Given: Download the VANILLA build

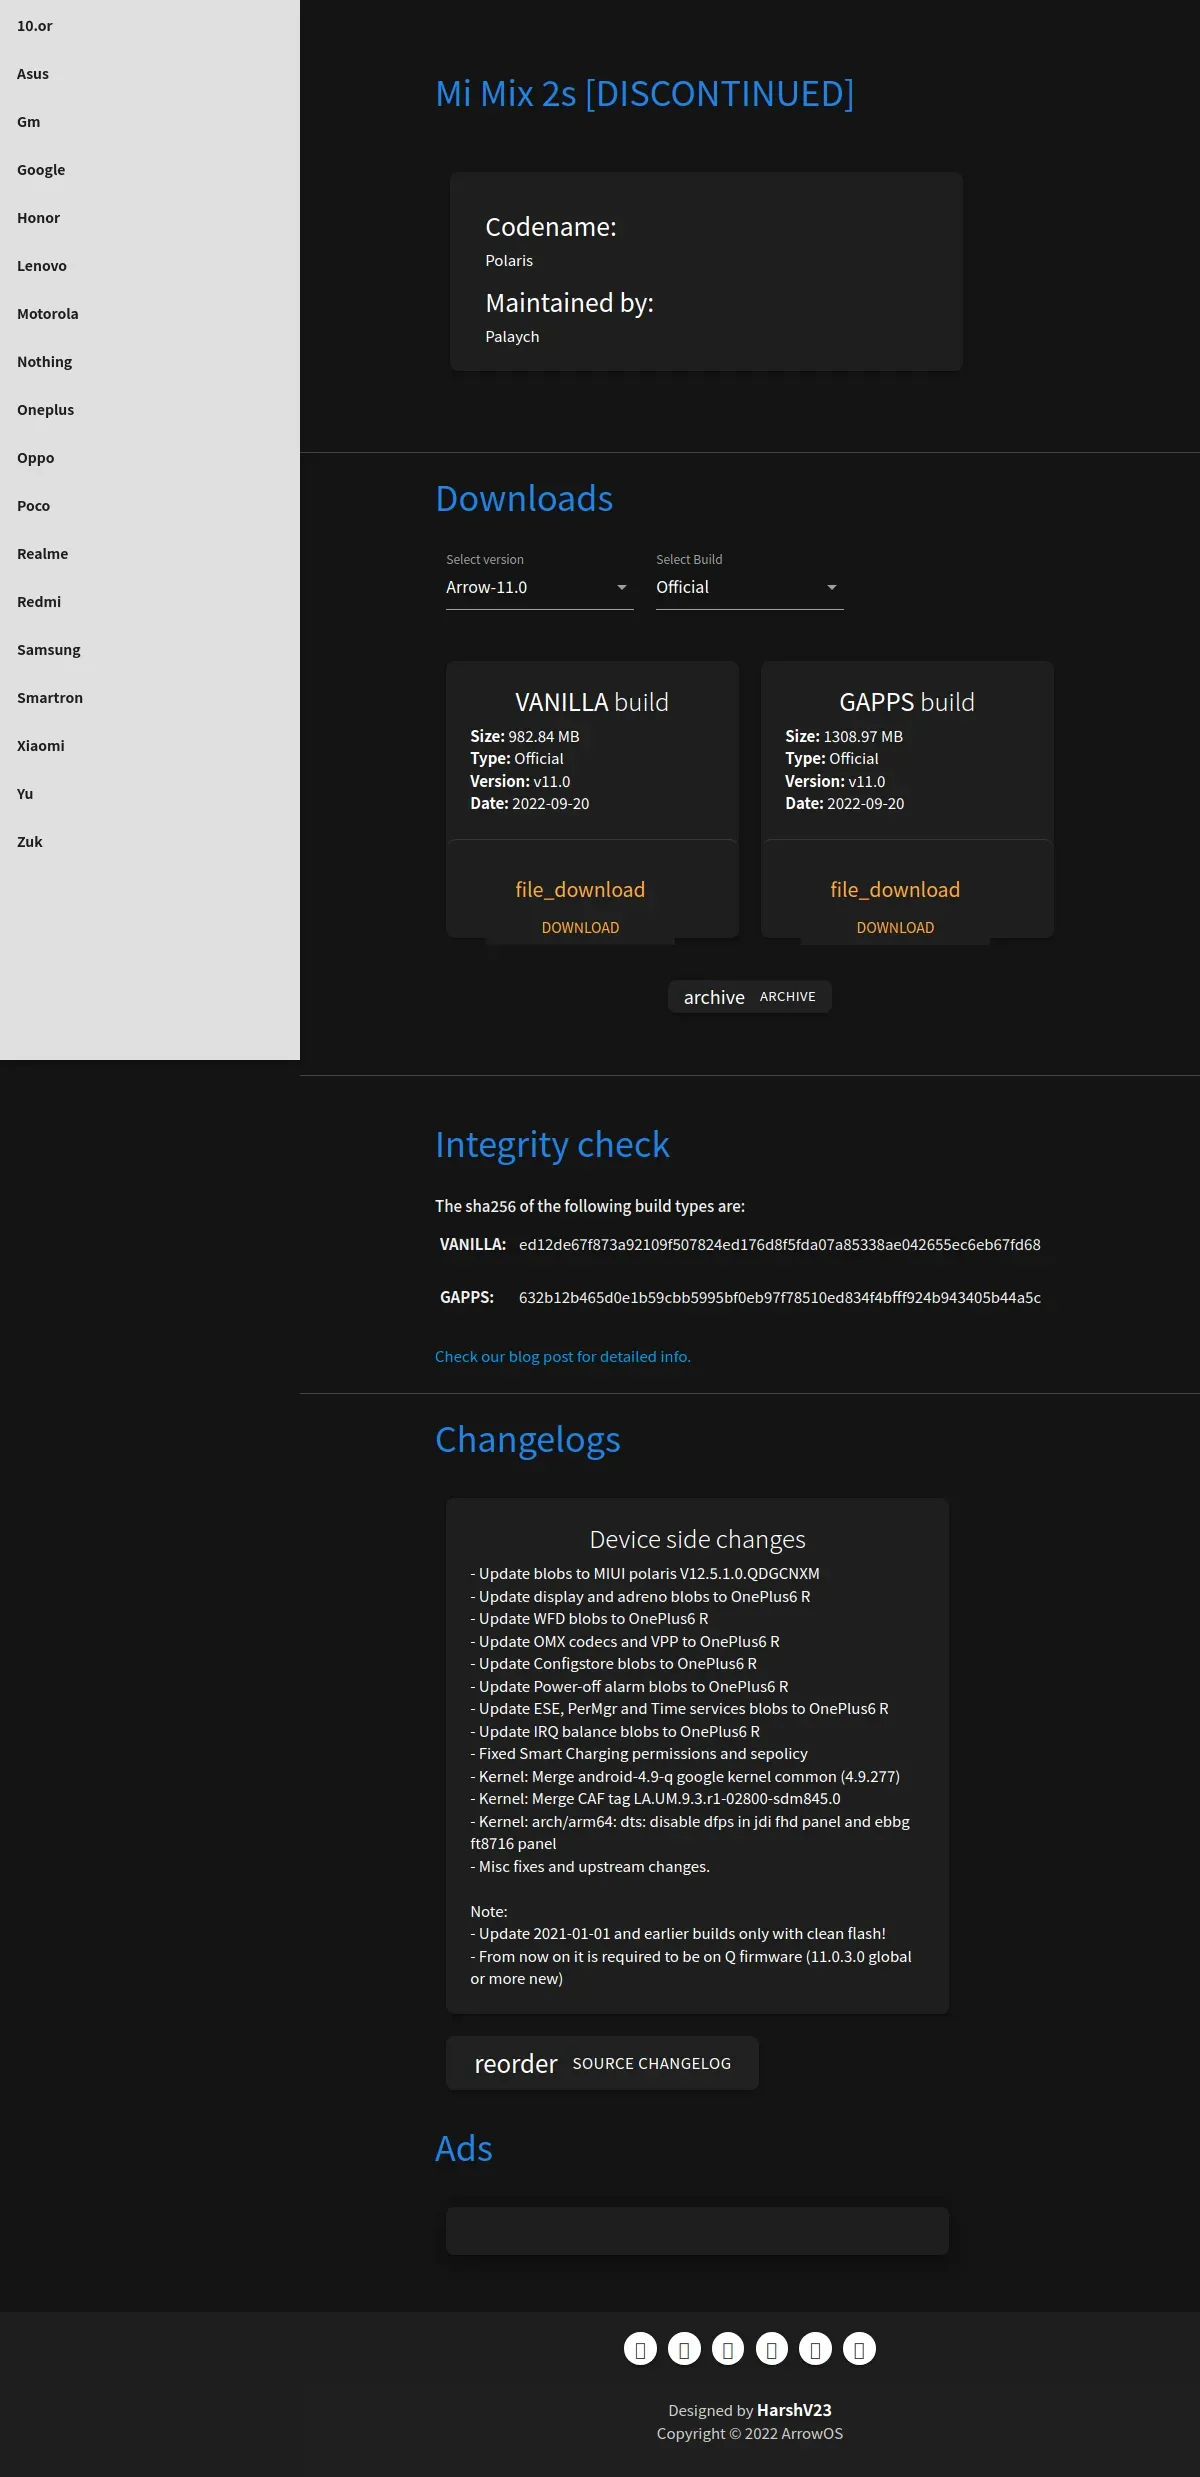Looking at the screenshot, I should [580, 928].
